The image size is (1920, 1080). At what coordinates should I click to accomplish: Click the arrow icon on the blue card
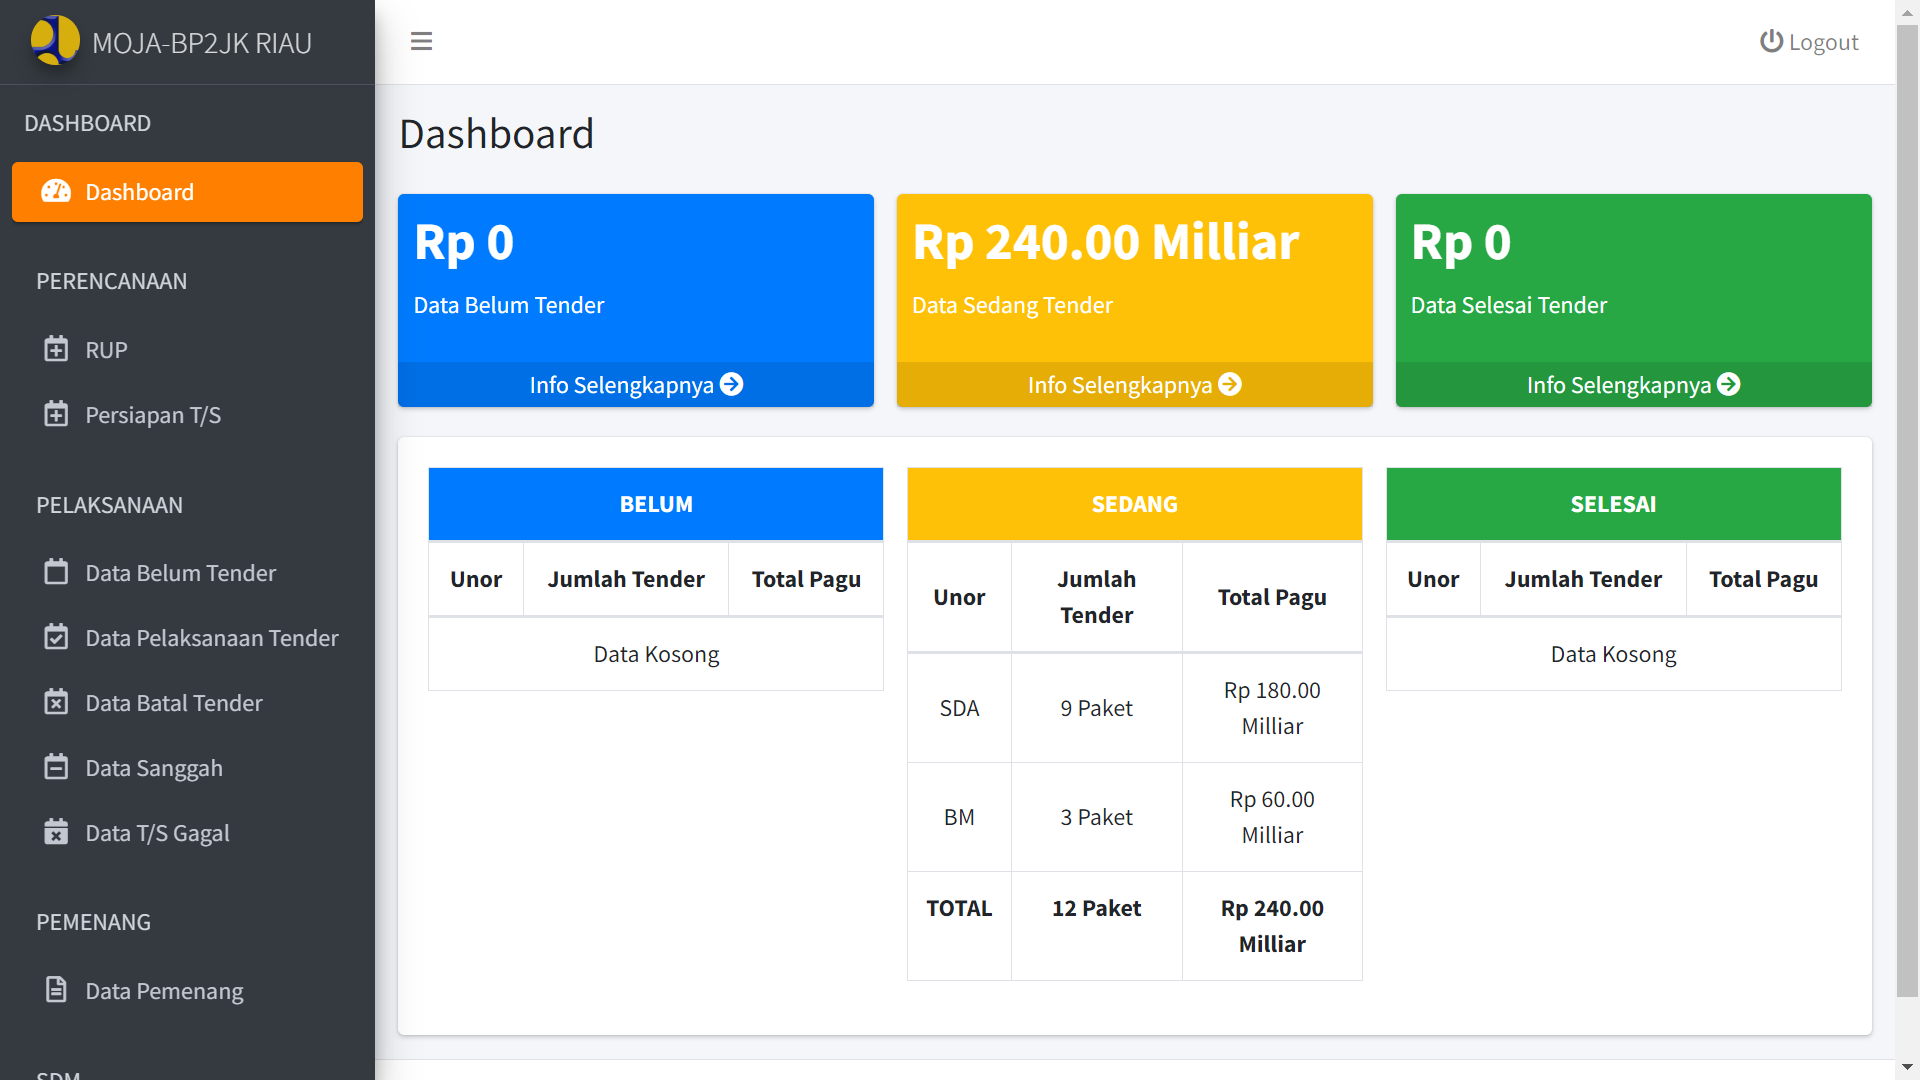732,384
